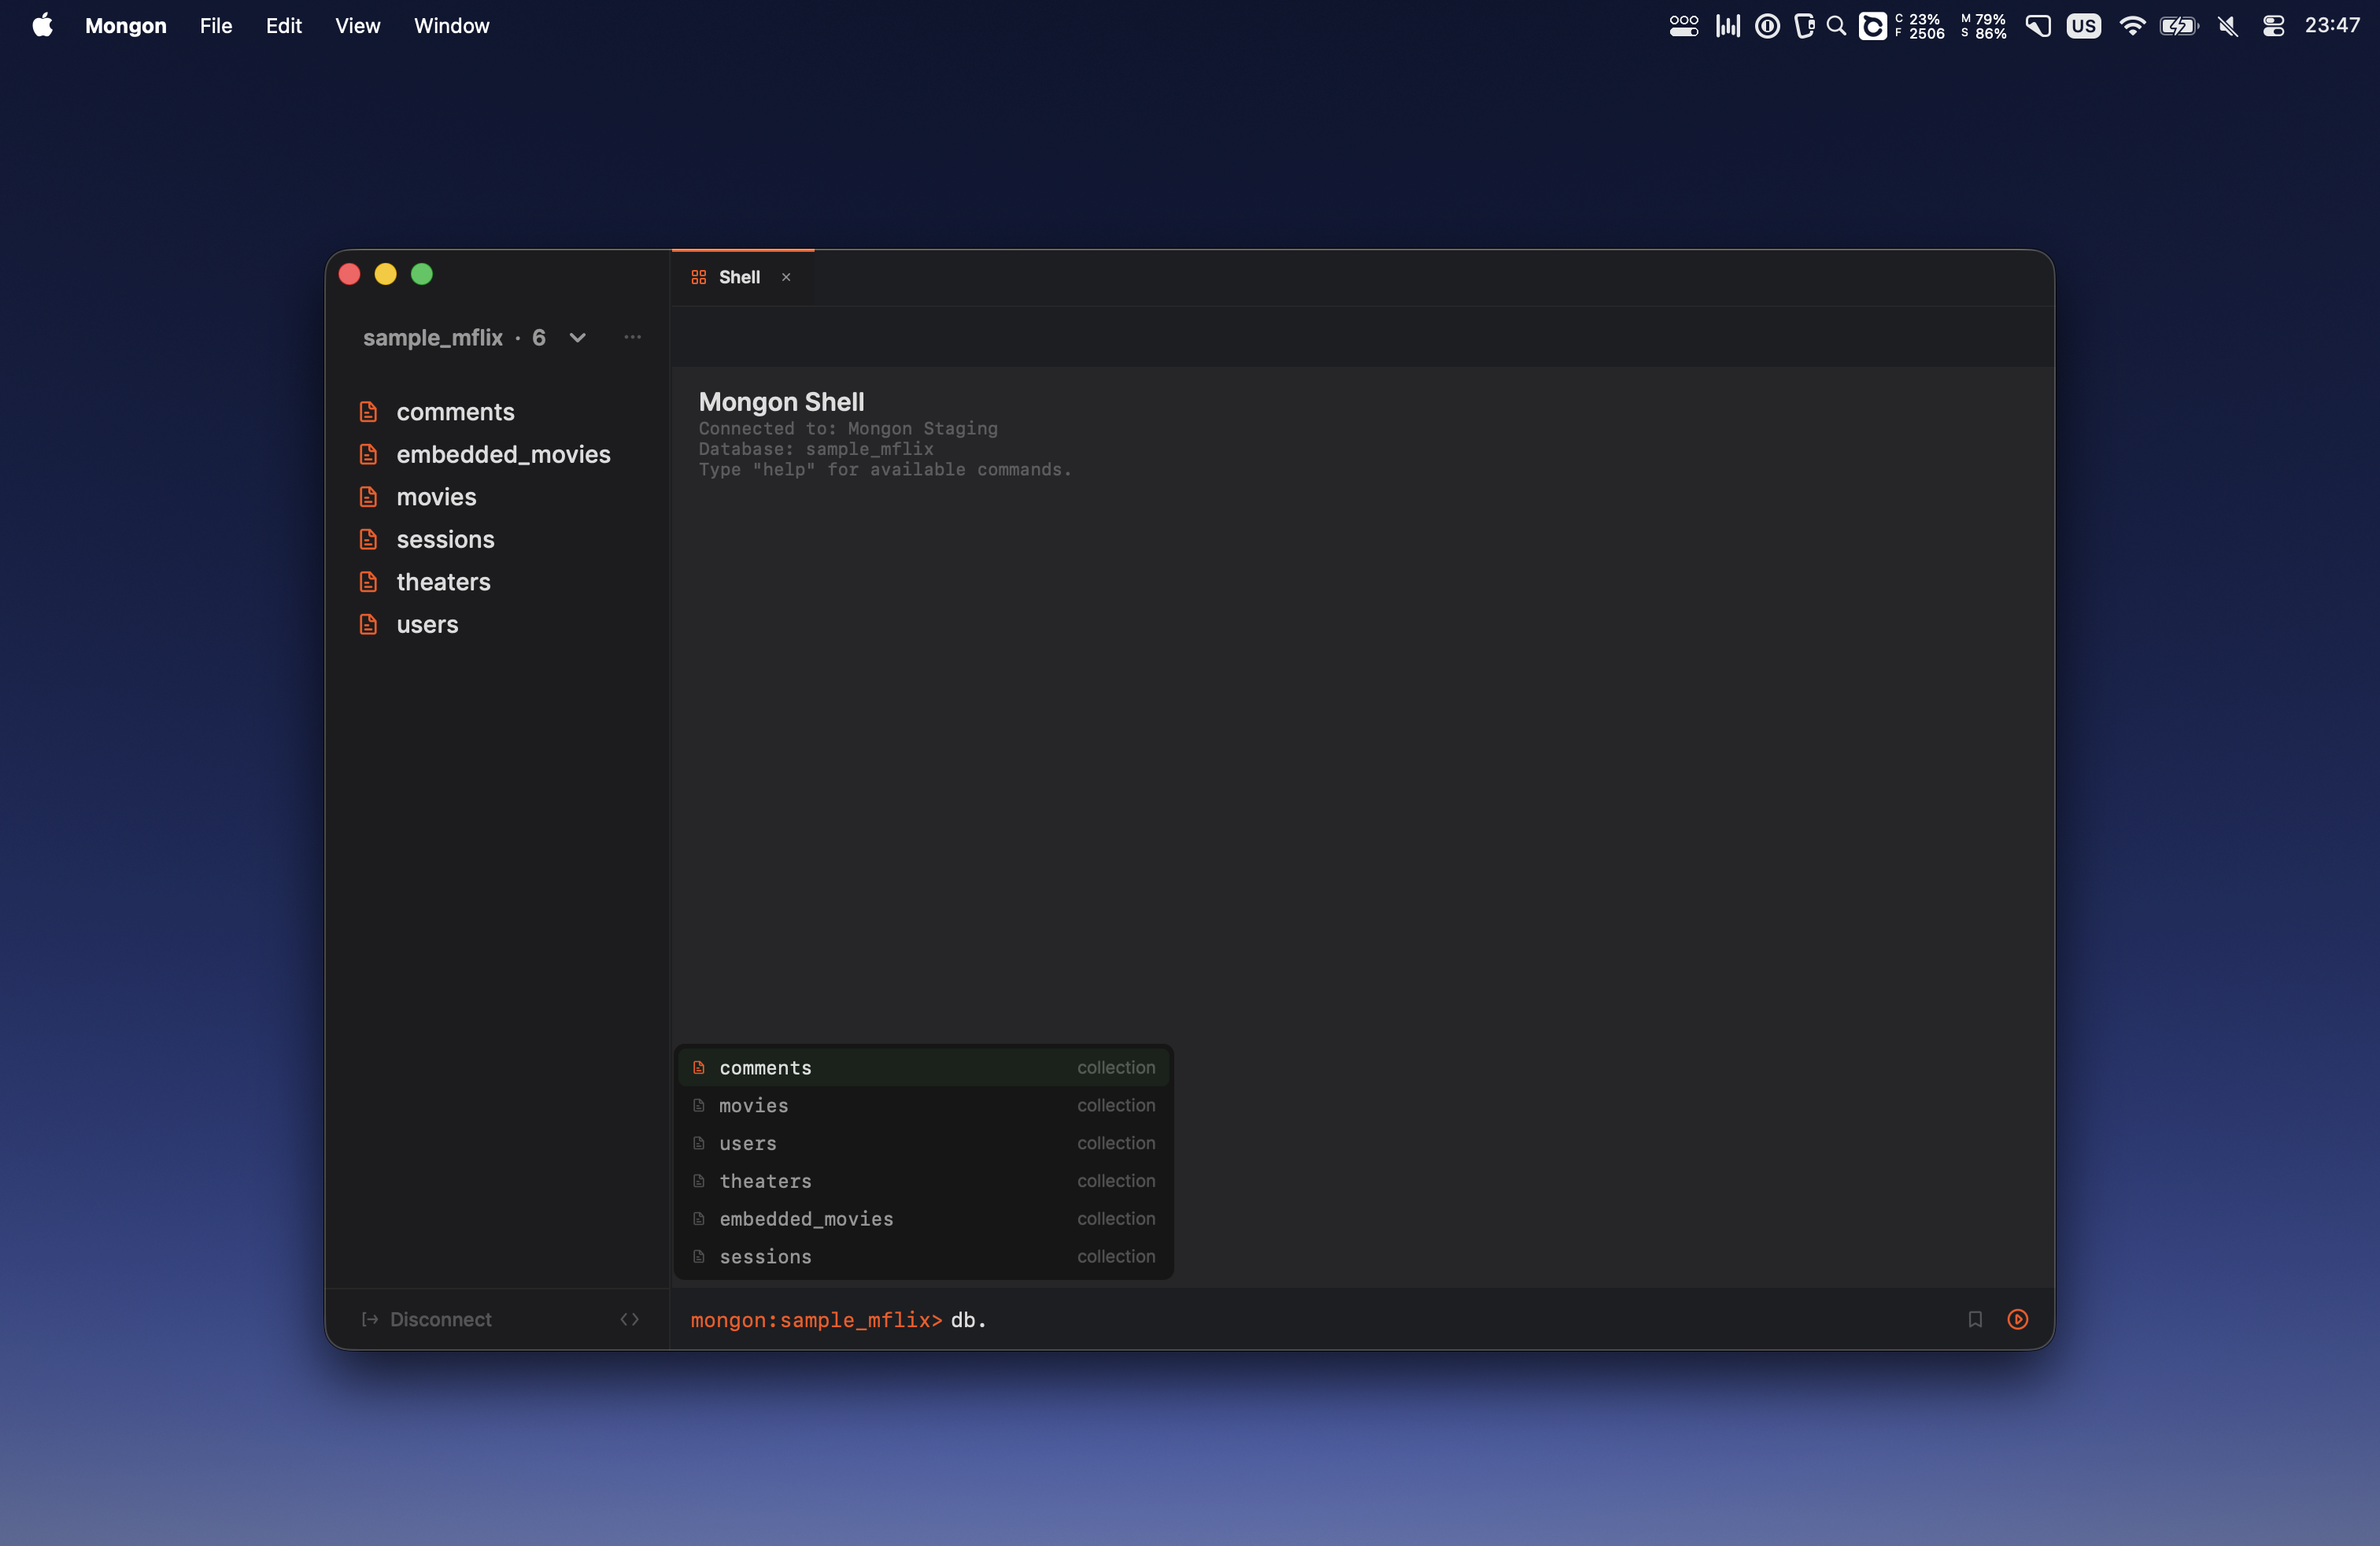
Task: Click the muted sound icon in menu bar
Action: [2228, 26]
